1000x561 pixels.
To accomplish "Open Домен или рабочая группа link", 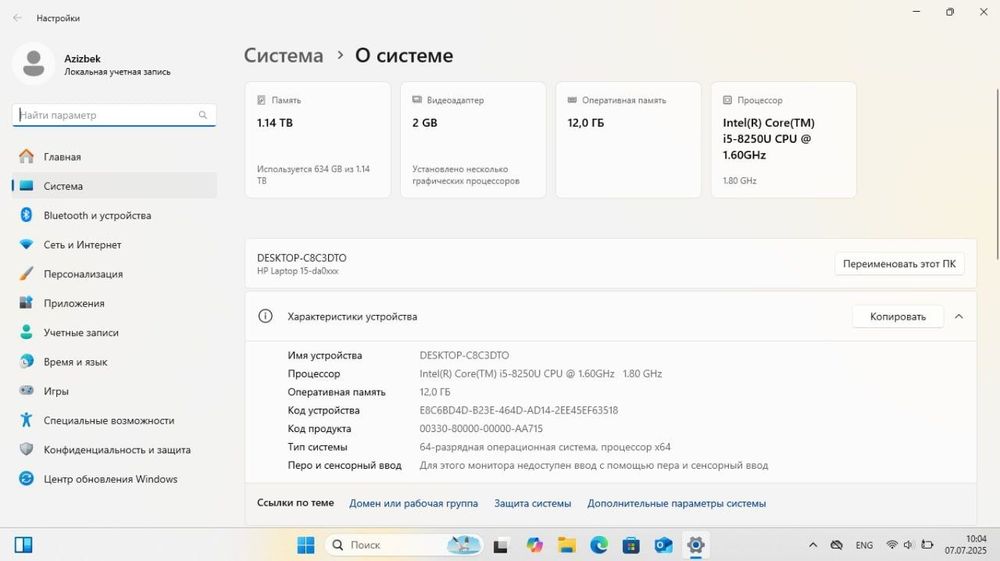I will (413, 503).
